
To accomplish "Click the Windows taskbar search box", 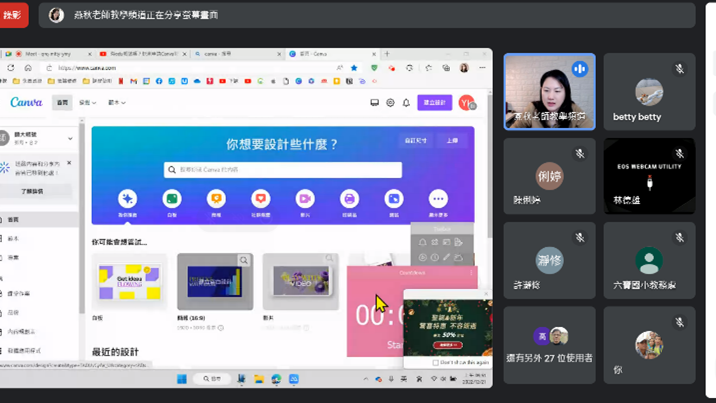I will coord(211,379).
